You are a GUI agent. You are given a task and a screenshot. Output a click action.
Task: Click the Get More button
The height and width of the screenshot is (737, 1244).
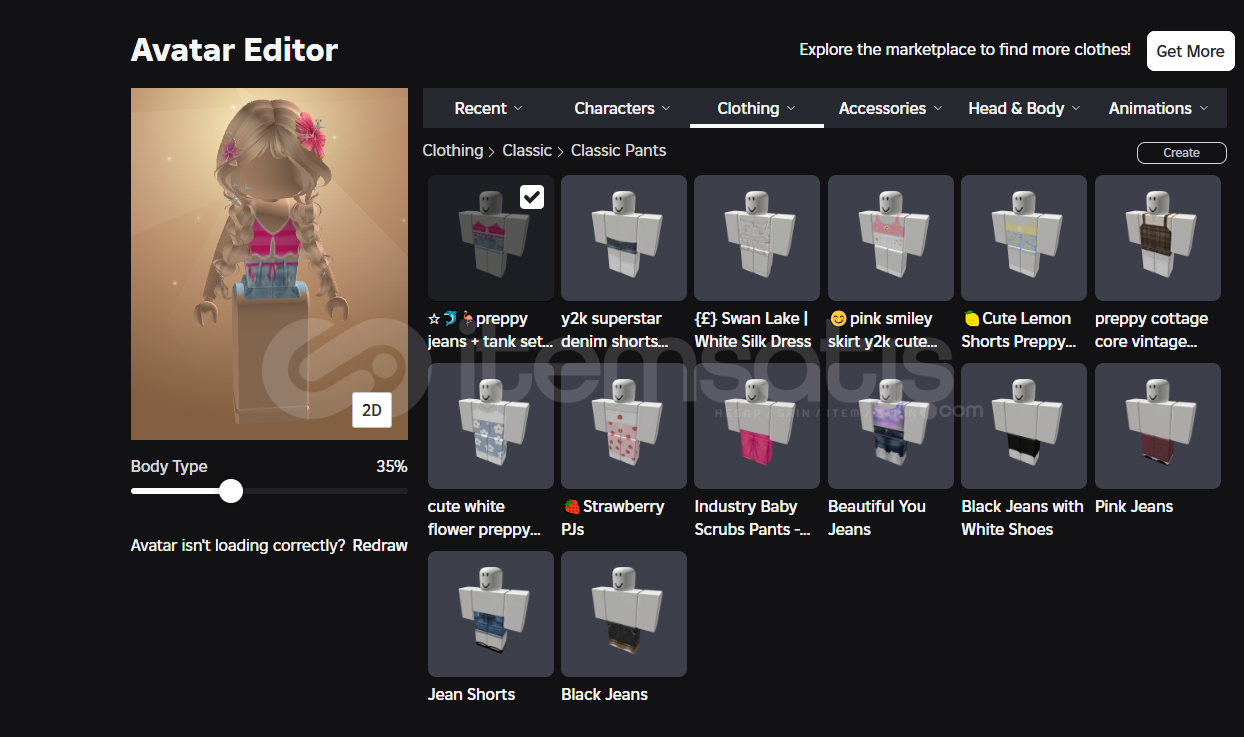coord(1190,51)
